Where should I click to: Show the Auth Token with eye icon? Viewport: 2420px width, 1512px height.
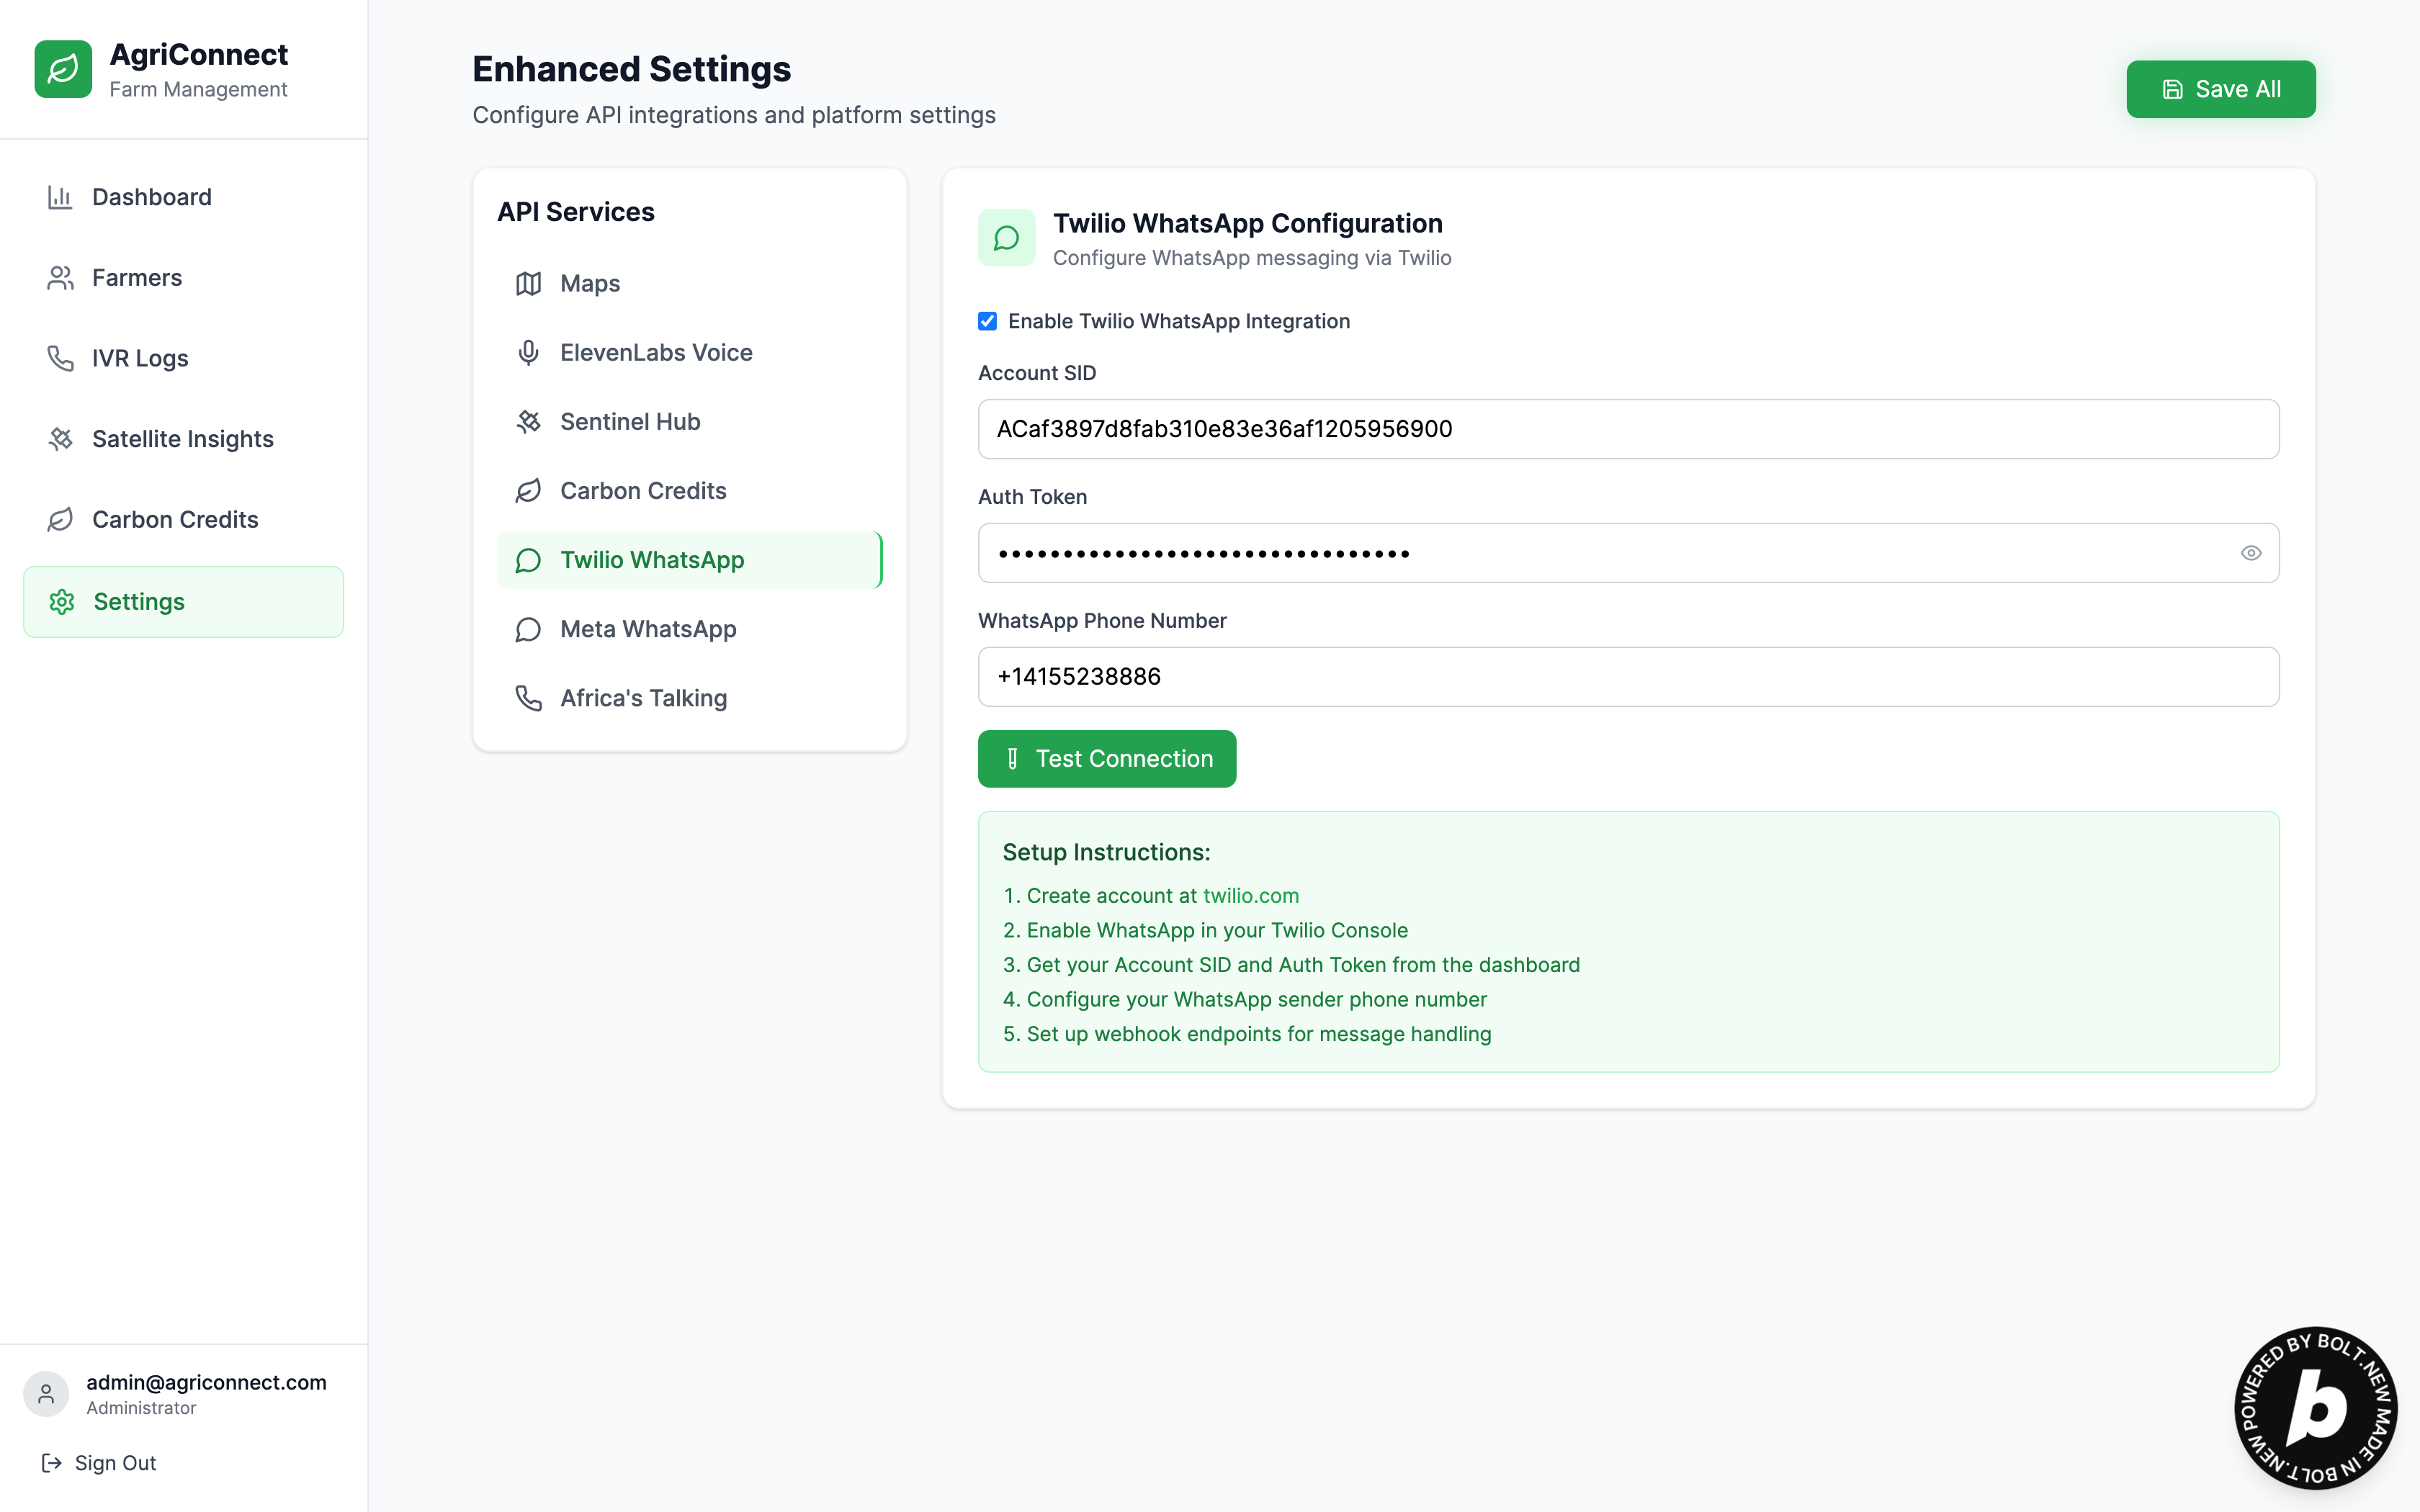click(x=2250, y=553)
